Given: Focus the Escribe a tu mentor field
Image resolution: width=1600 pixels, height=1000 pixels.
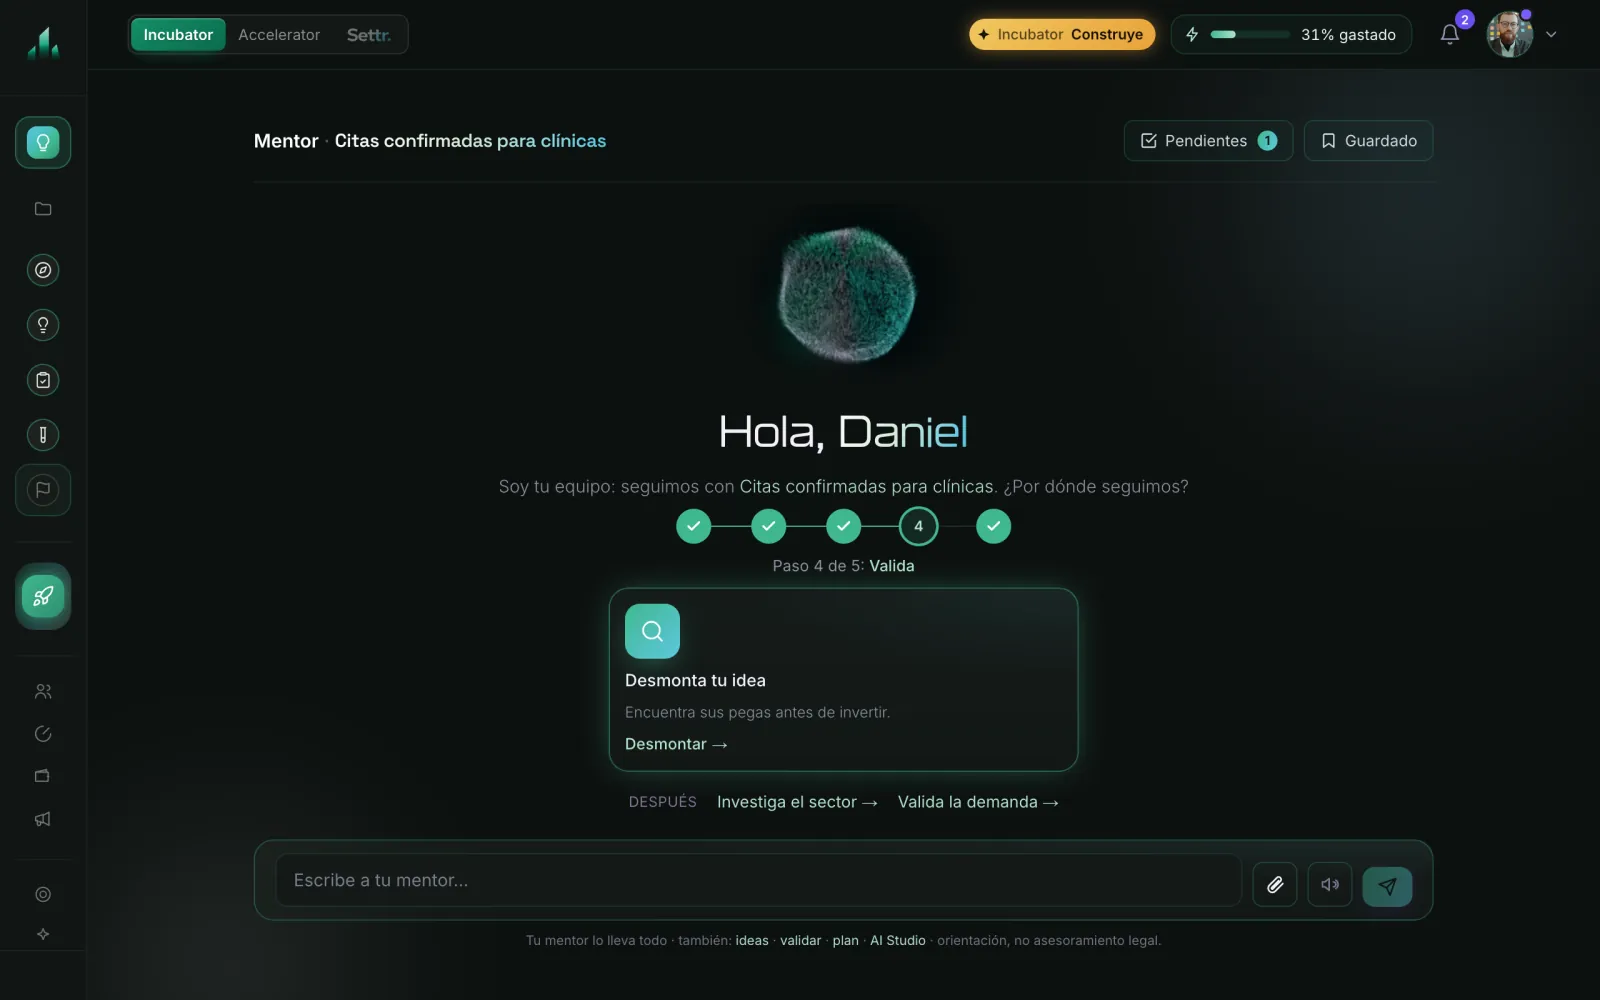Looking at the screenshot, I should [x=758, y=880].
